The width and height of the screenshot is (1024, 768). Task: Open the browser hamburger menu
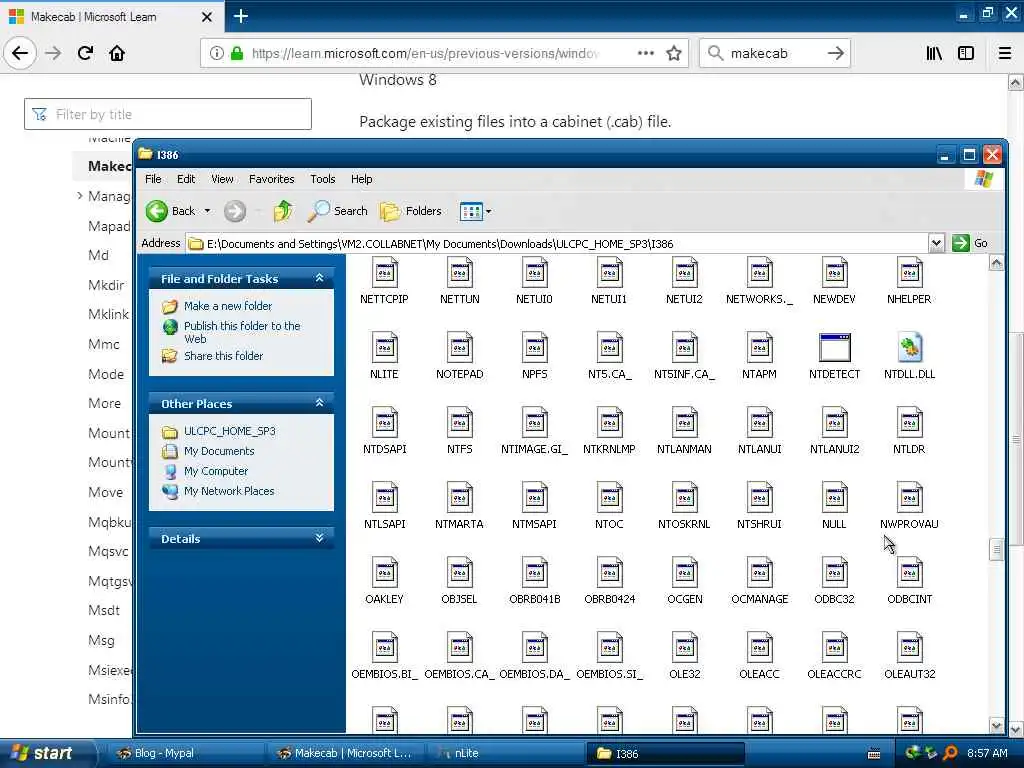click(1004, 53)
